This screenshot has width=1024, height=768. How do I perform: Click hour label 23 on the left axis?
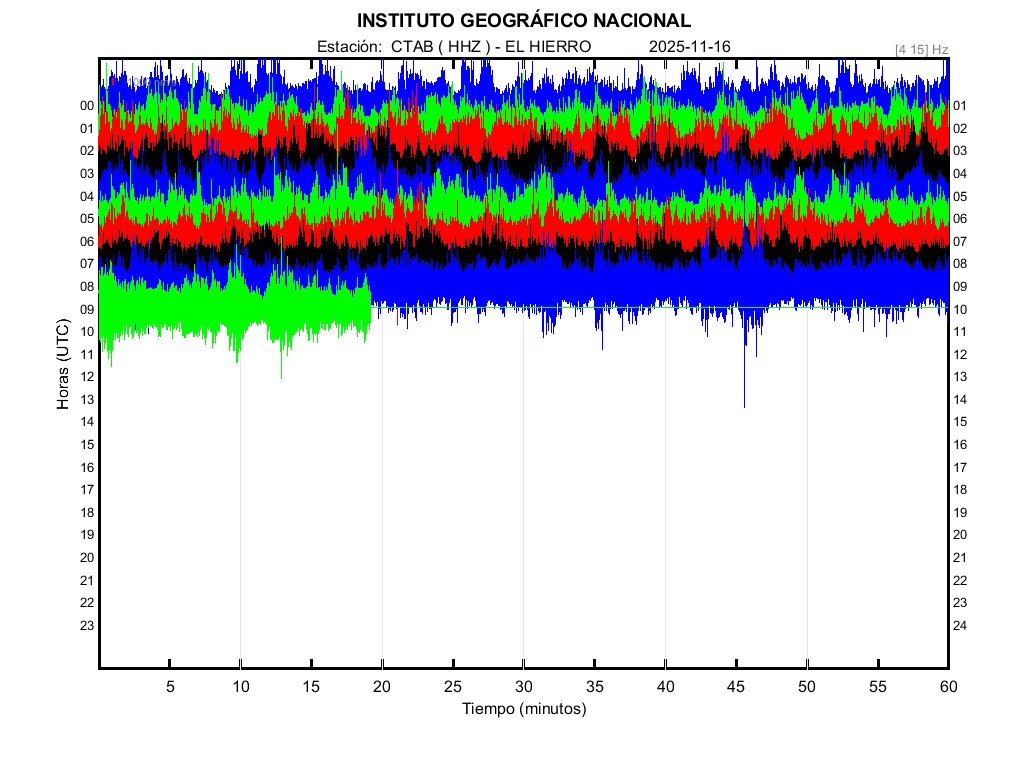tap(87, 626)
